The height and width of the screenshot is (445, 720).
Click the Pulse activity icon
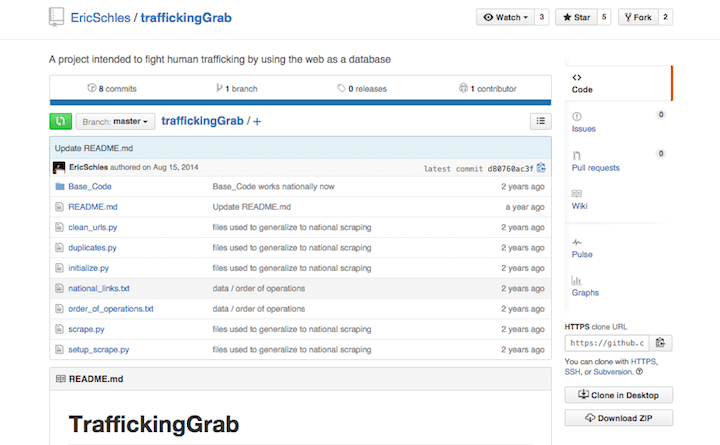577,242
